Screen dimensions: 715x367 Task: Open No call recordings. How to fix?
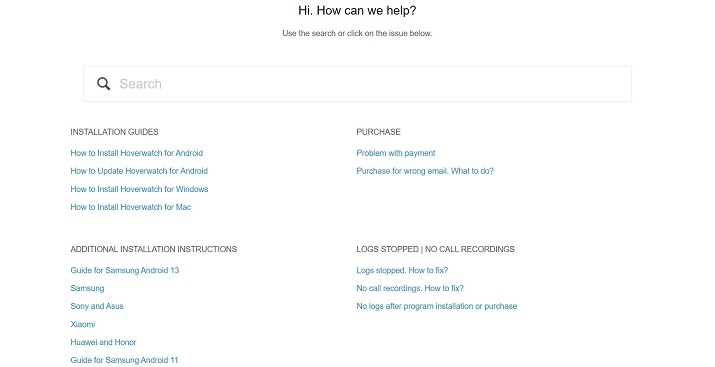[410, 288]
